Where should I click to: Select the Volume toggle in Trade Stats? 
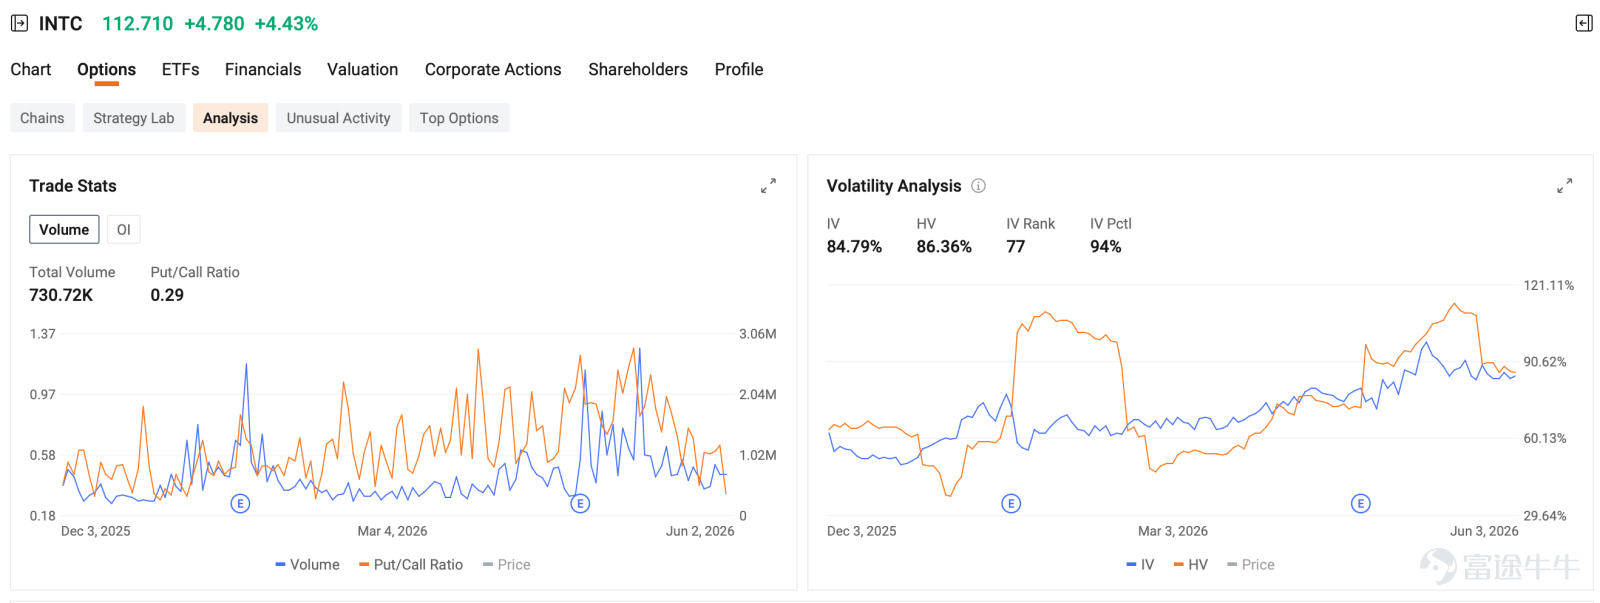[64, 229]
